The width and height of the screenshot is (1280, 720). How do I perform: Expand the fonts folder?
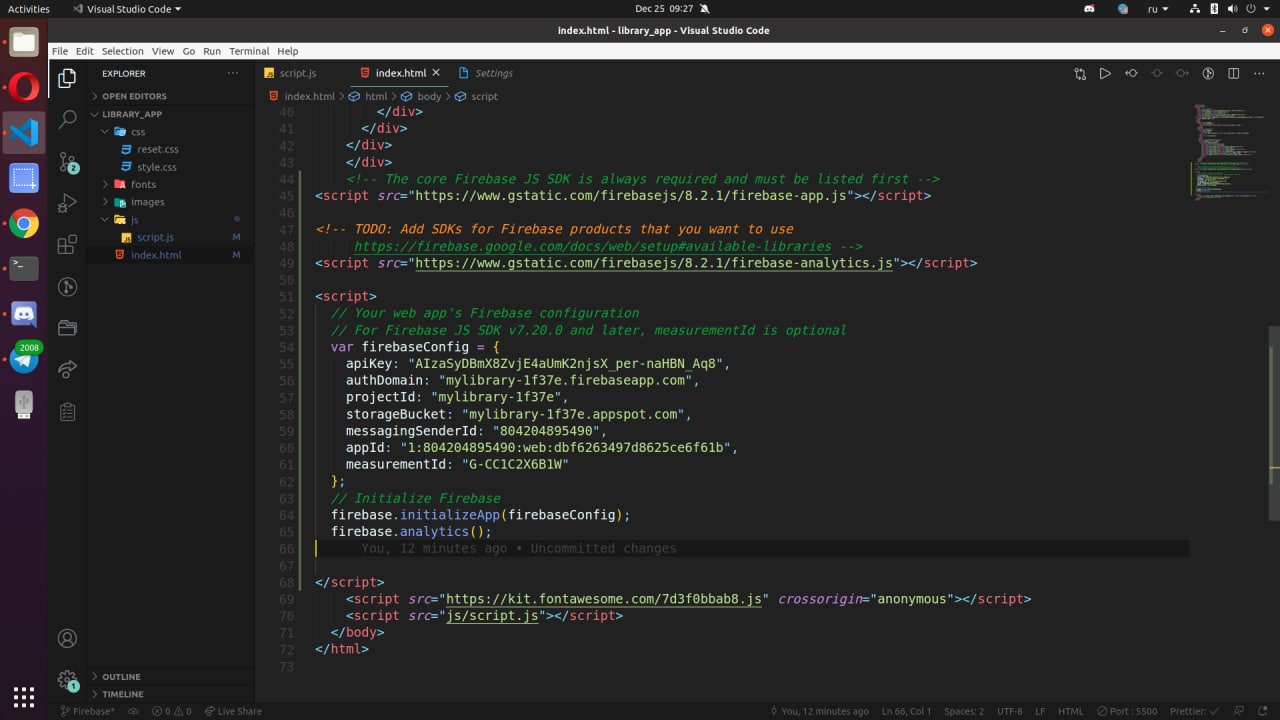coord(170,184)
